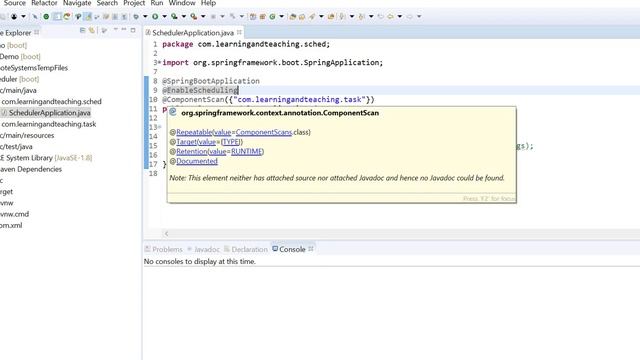
Task: Click the red-green refresh toolbar icon
Action: [x=67, y=16]
